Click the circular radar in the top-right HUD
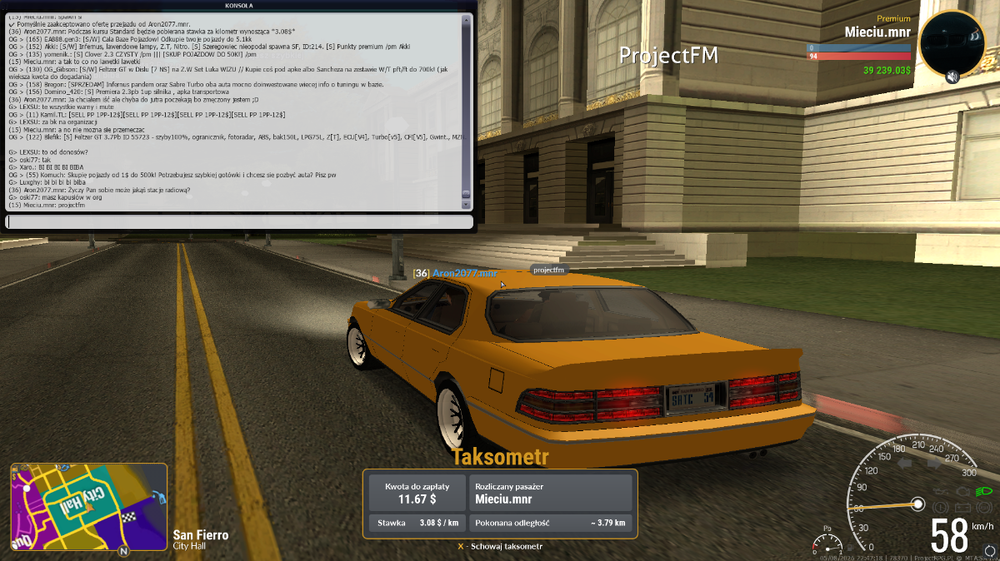 click(952, 43)
